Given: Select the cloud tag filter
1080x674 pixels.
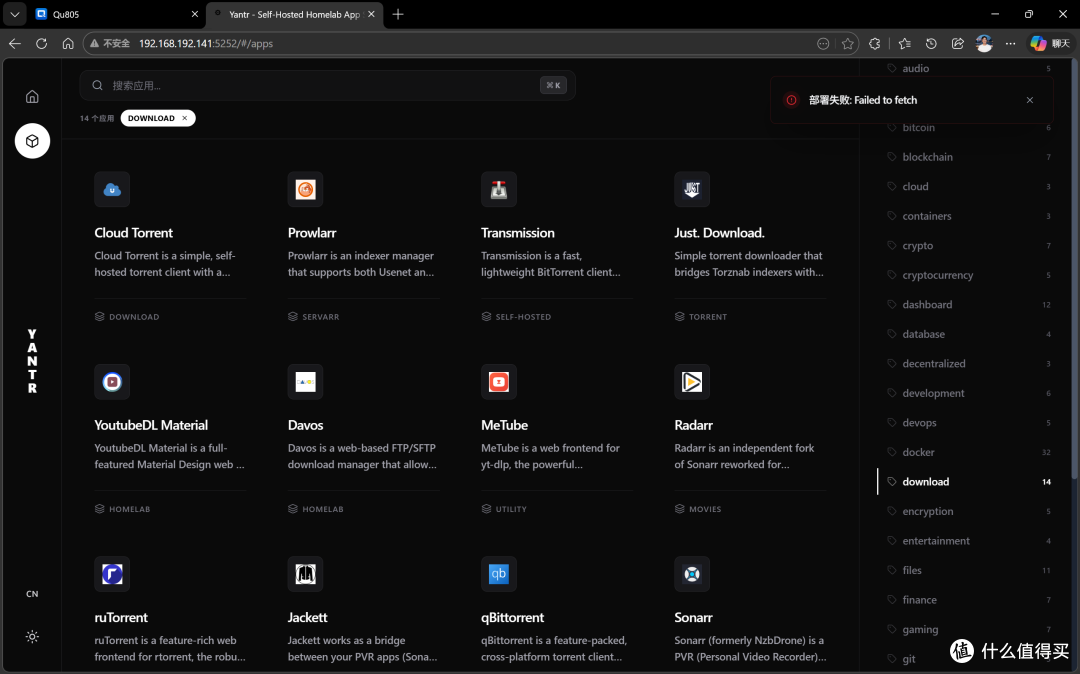Looking at the screenshot, I should point(970,187).
